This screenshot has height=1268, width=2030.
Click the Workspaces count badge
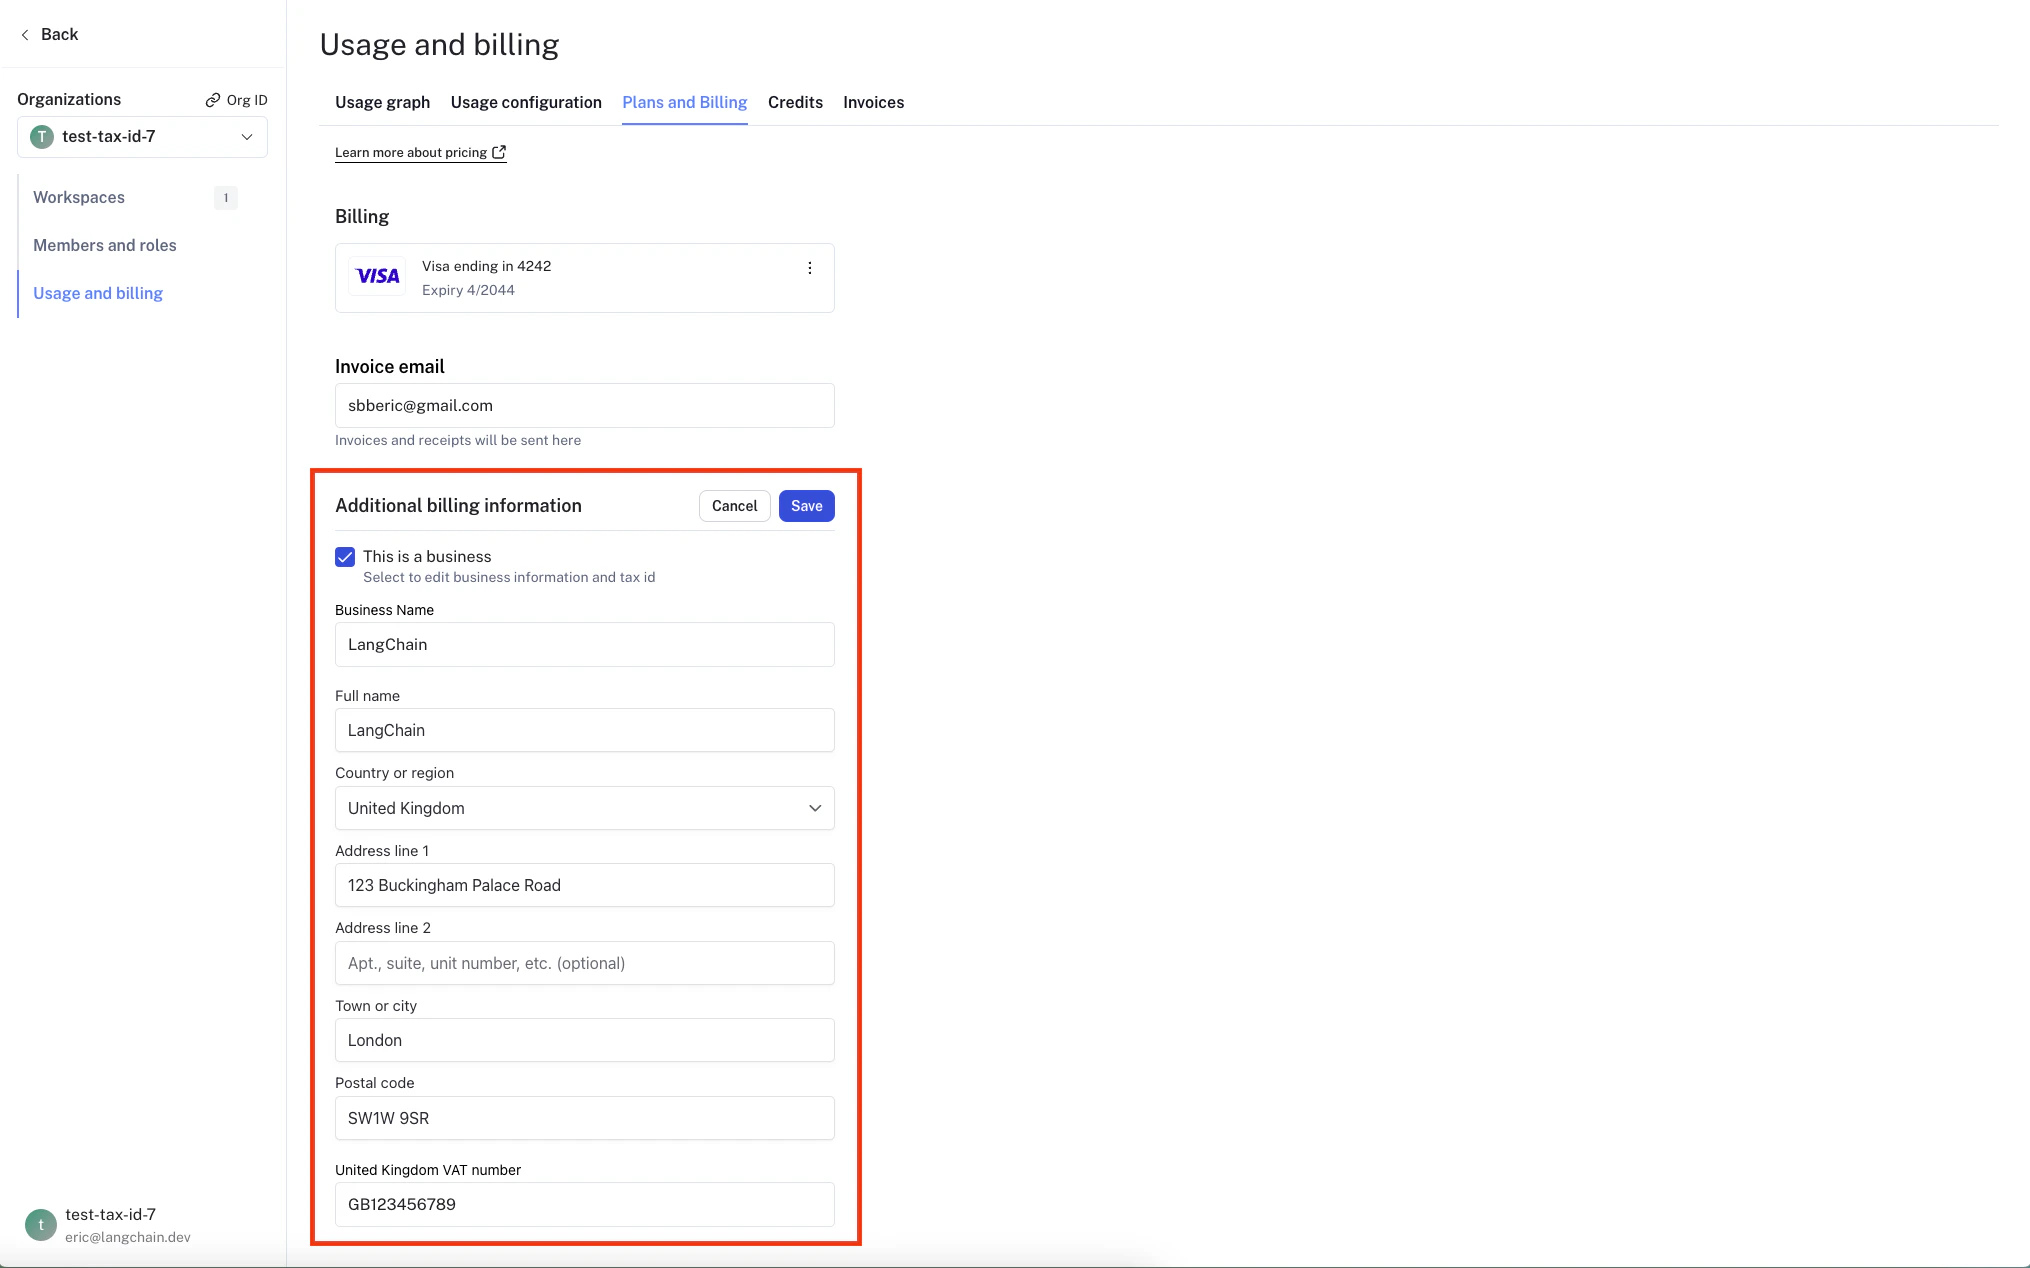coord(226,198)
